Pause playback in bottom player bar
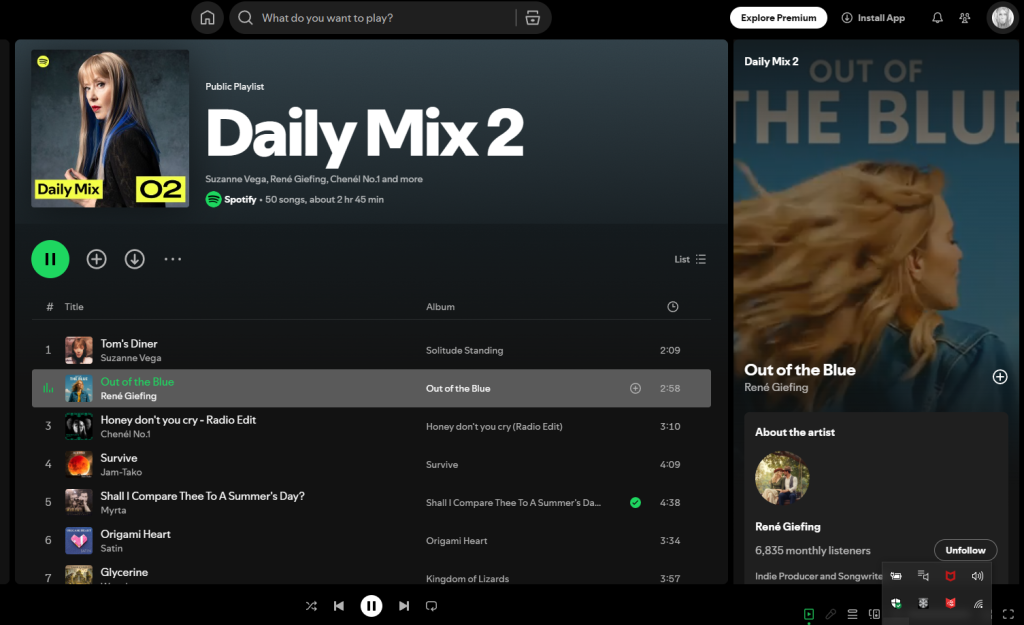The height and width of the screenshot is (625, 1024). (372, 606)
